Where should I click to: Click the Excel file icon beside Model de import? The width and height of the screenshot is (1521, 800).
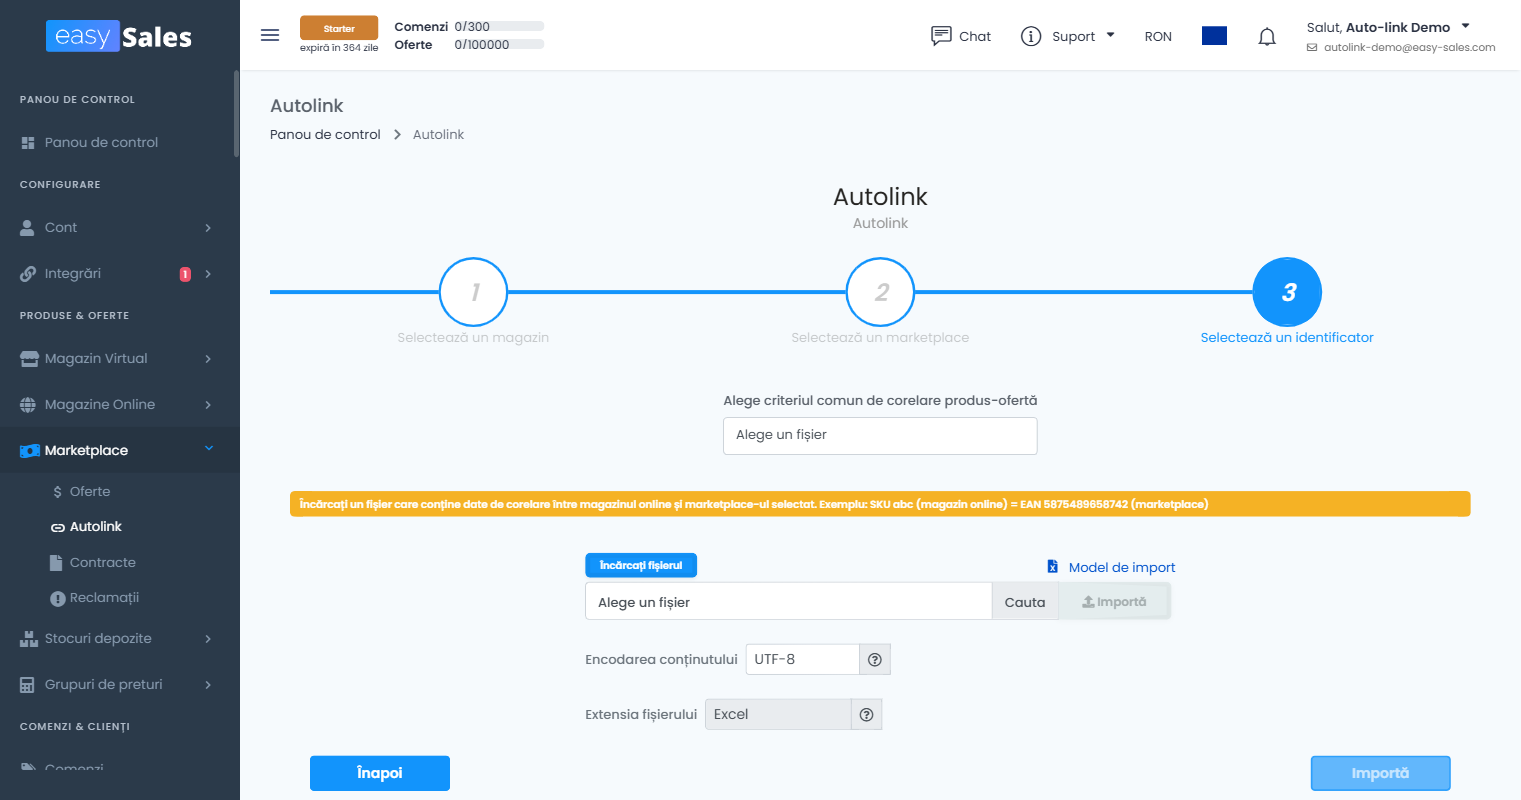click(x=1053, y=567)
